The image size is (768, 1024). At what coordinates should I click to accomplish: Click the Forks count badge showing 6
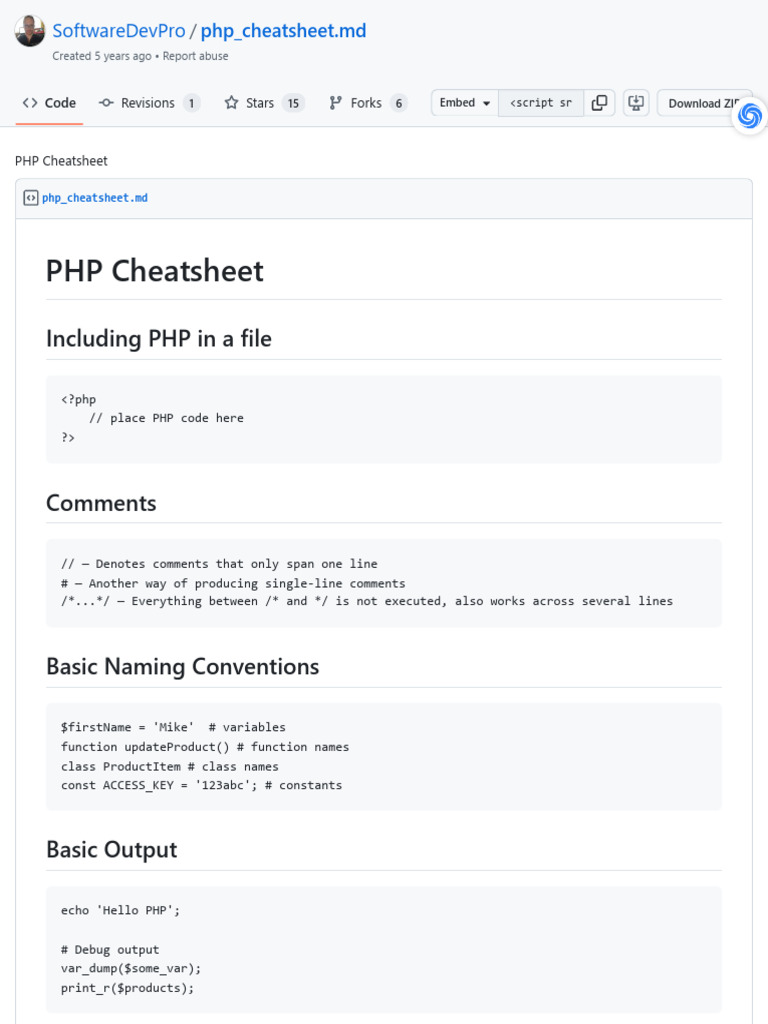click(x=398, y=103)
